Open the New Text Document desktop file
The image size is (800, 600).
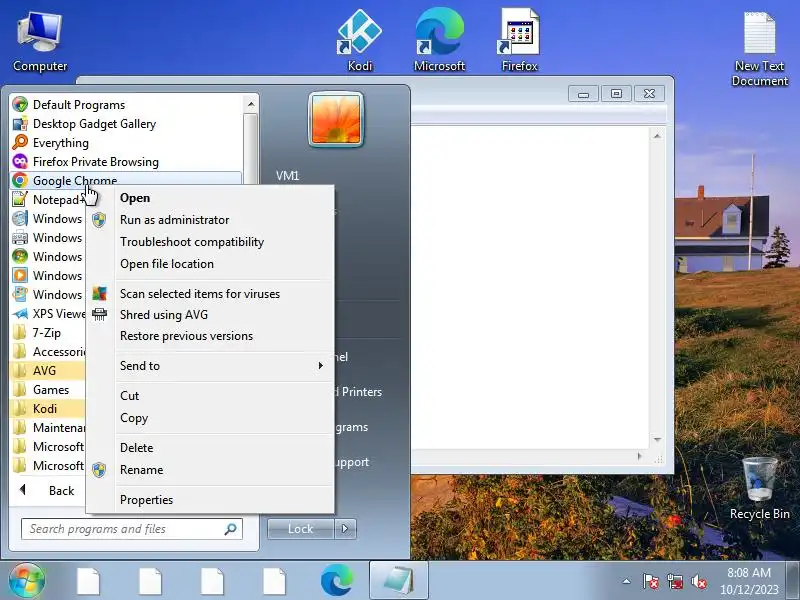760,49
